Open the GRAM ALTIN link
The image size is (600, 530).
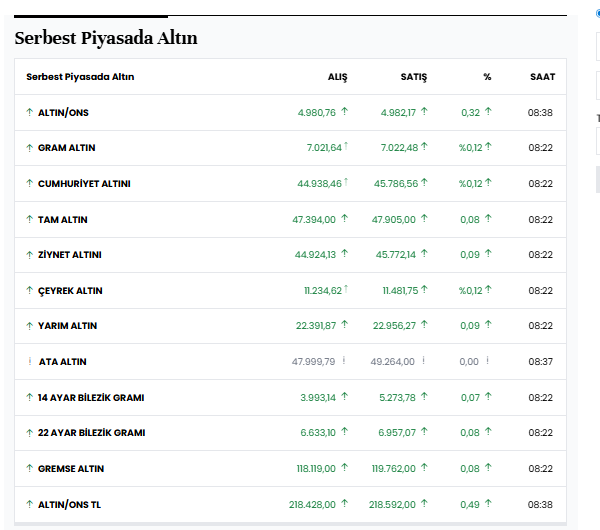pyautogui.click(x=67, y=148)
